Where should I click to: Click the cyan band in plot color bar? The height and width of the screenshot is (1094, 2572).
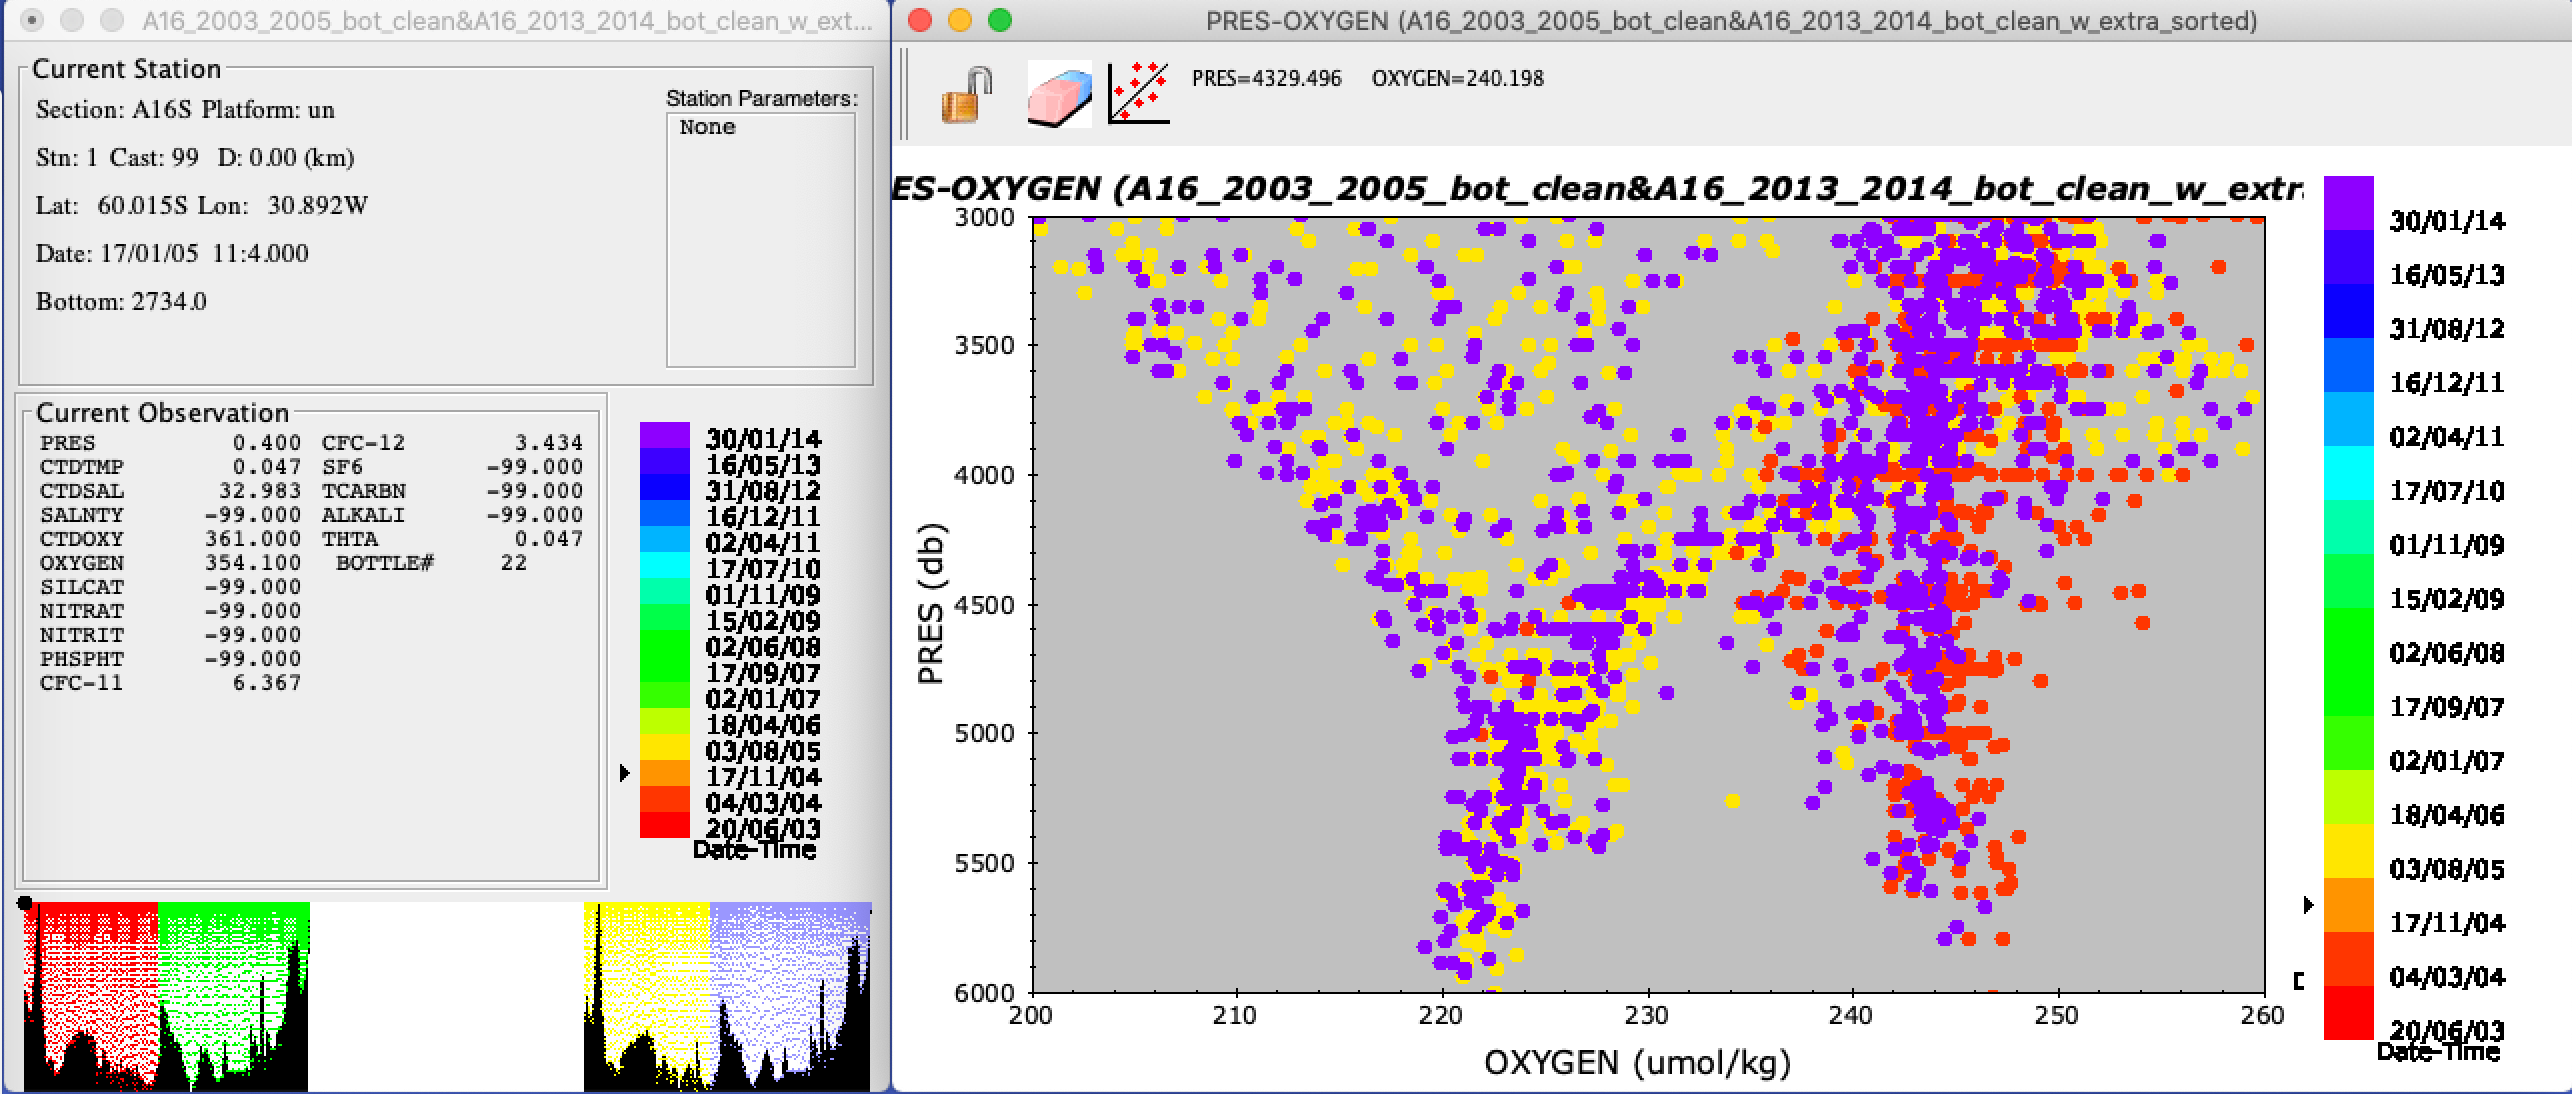pyautogui.click(x=2348, y=473)
